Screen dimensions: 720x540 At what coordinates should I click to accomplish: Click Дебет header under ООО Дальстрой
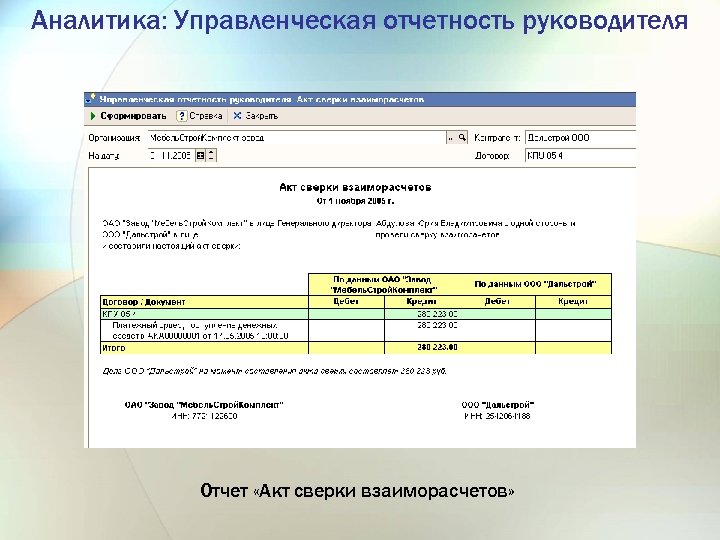pos(497,302)
